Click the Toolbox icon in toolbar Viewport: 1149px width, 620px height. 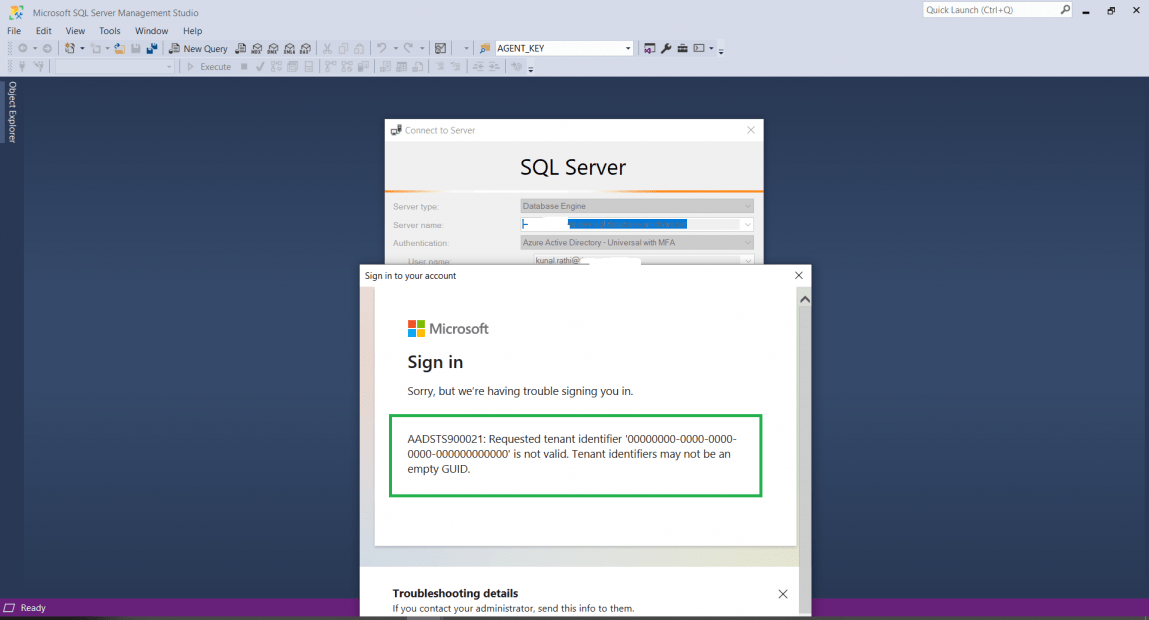pos(682,48)
